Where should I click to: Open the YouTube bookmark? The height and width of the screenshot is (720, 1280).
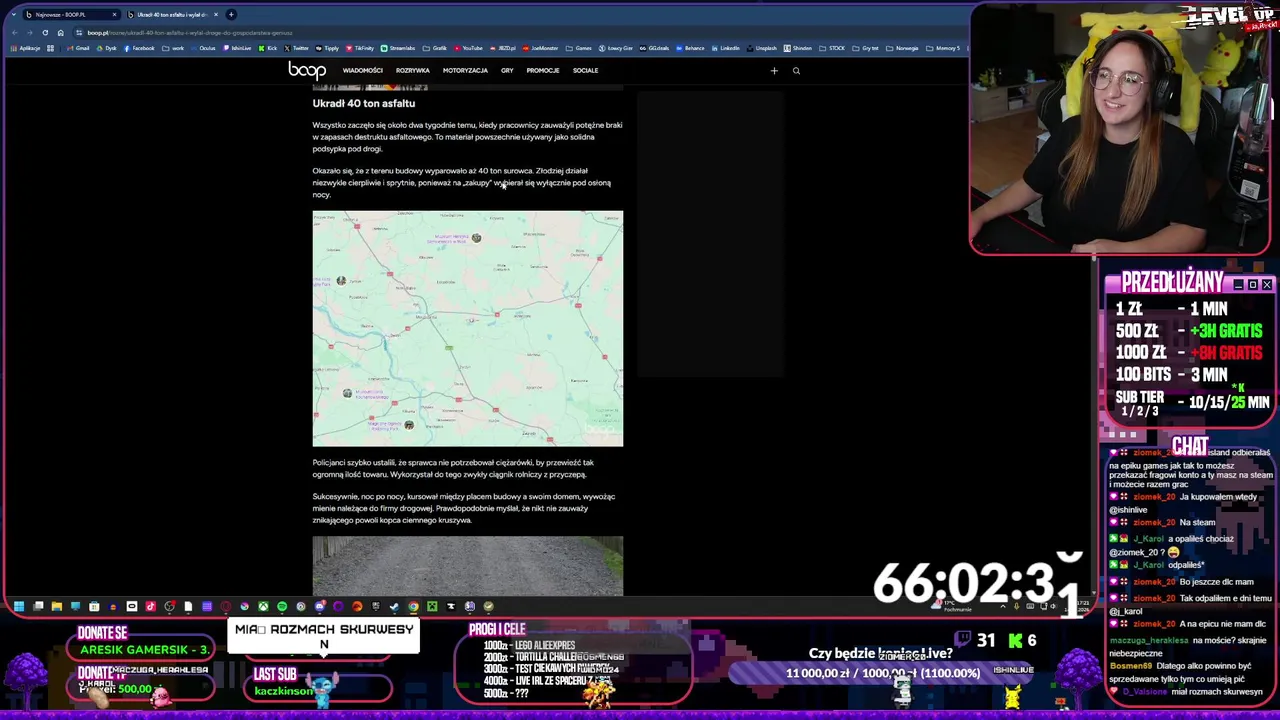tap(468, 48)
